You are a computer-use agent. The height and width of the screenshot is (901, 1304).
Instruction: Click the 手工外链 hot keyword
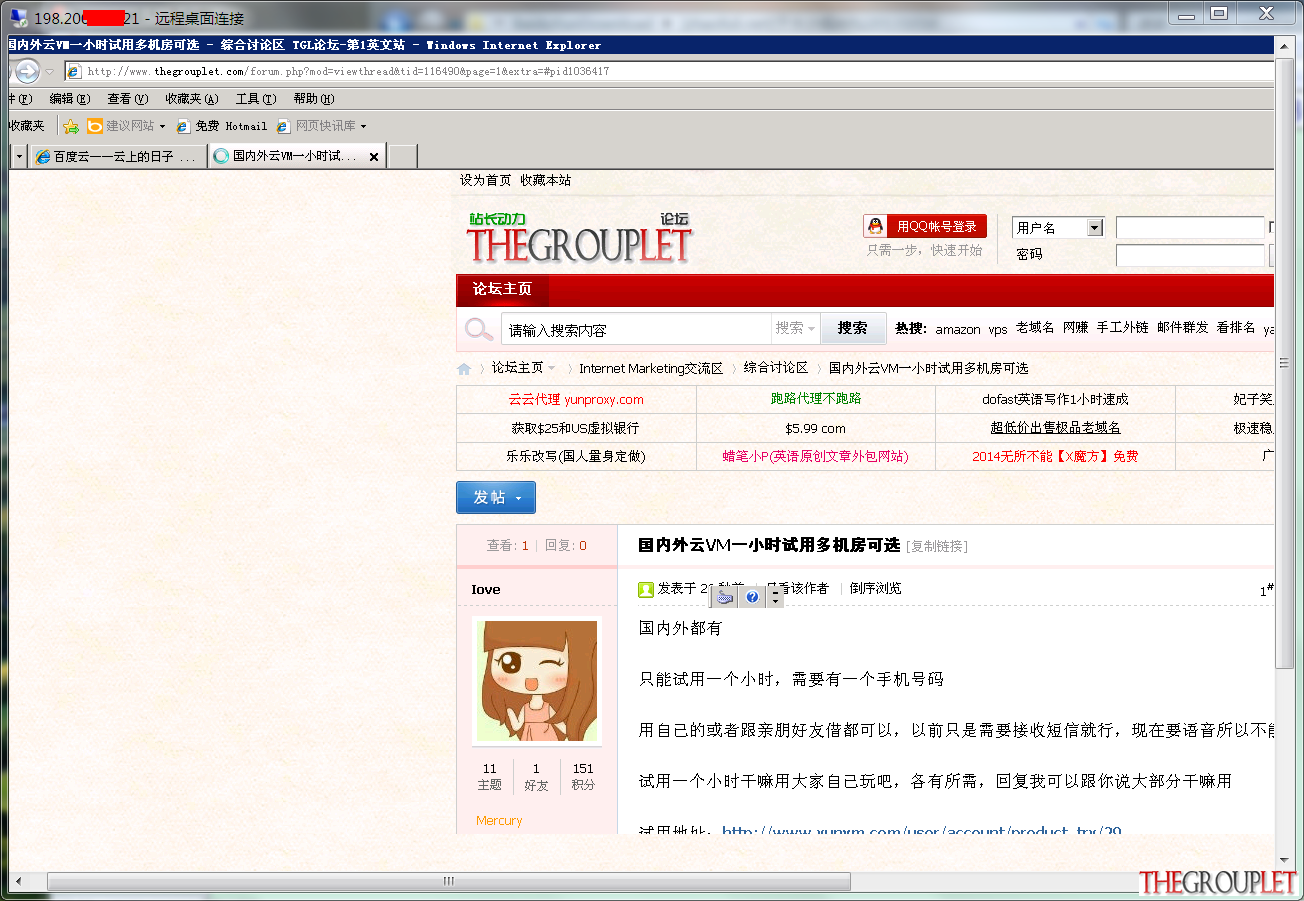pyautogui.click(x=1123, y=328)
